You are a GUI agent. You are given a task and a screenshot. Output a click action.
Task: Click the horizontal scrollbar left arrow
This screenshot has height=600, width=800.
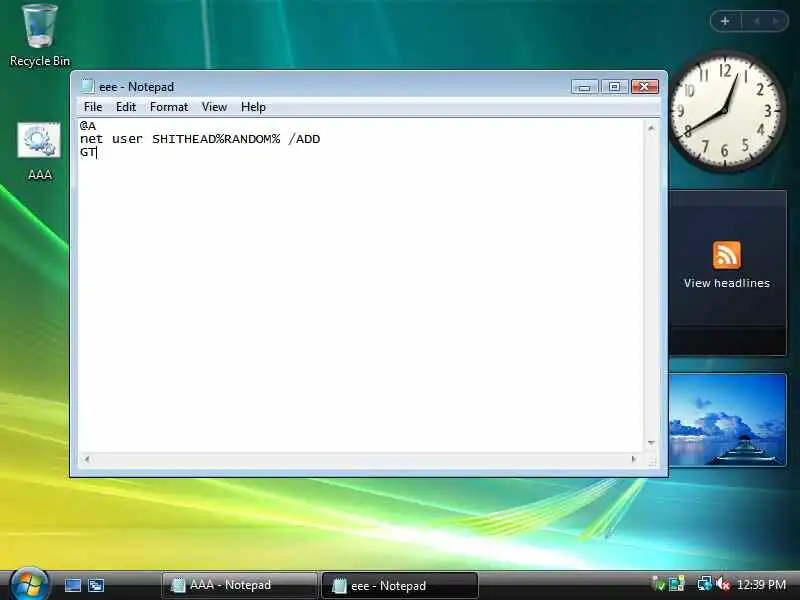pos(87,459)
